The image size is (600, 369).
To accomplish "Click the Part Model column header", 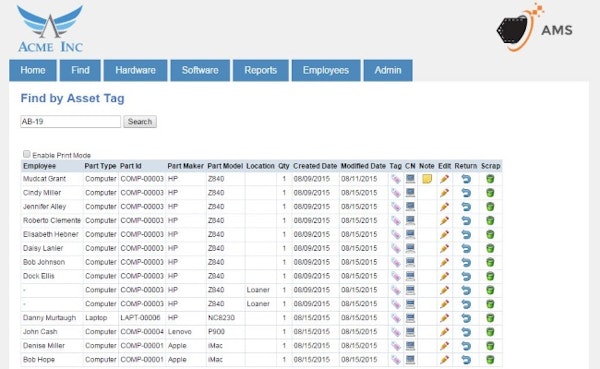I will pyautogui.click(x=225, y=166).
